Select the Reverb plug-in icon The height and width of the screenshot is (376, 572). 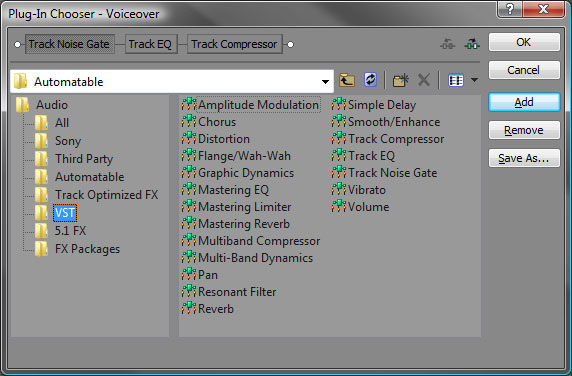[x=189, y=309]
